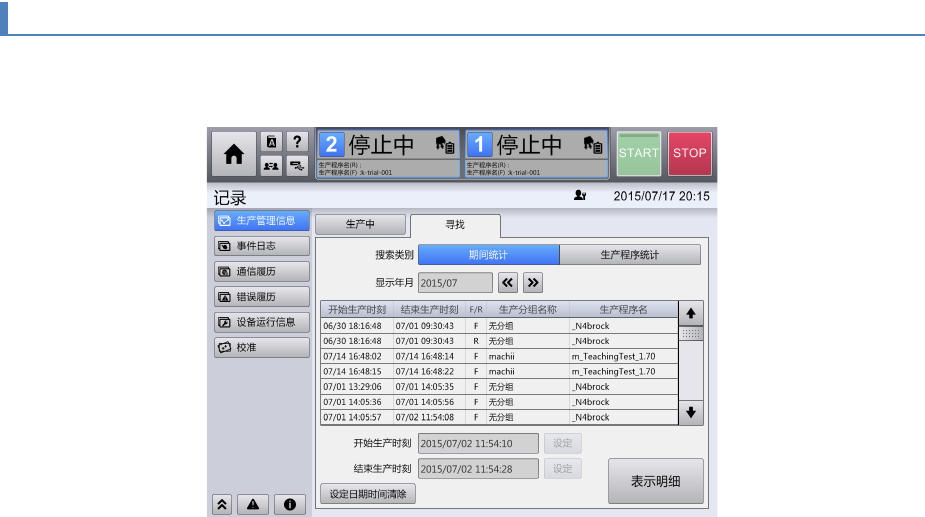
Task: Open 设备运行信息 in the sidebar
Action: pyautogui.click(x=262, y=322)
